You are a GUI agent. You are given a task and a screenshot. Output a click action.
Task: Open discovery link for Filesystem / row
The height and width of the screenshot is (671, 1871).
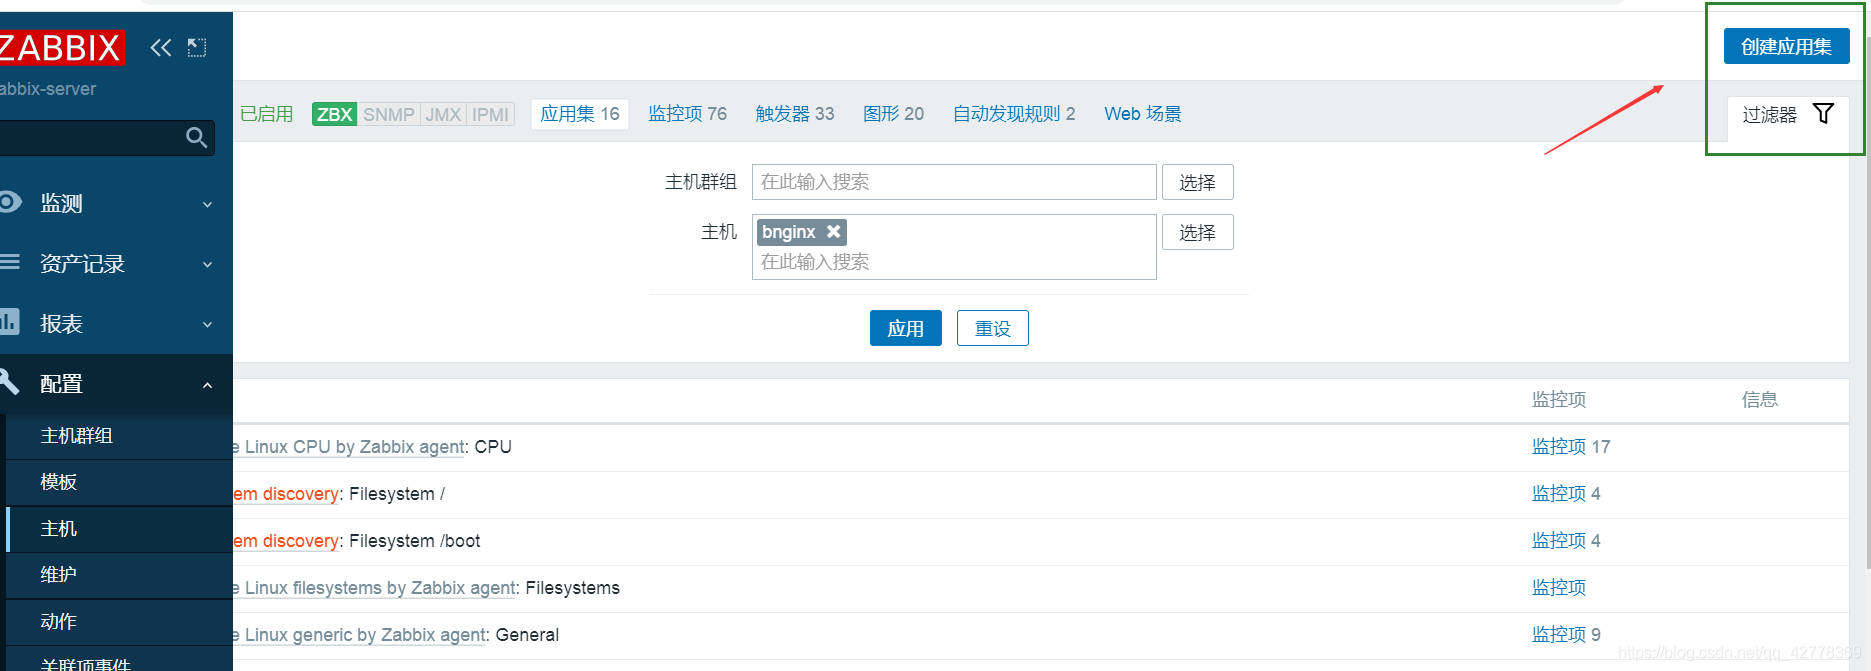click(286, 494)
